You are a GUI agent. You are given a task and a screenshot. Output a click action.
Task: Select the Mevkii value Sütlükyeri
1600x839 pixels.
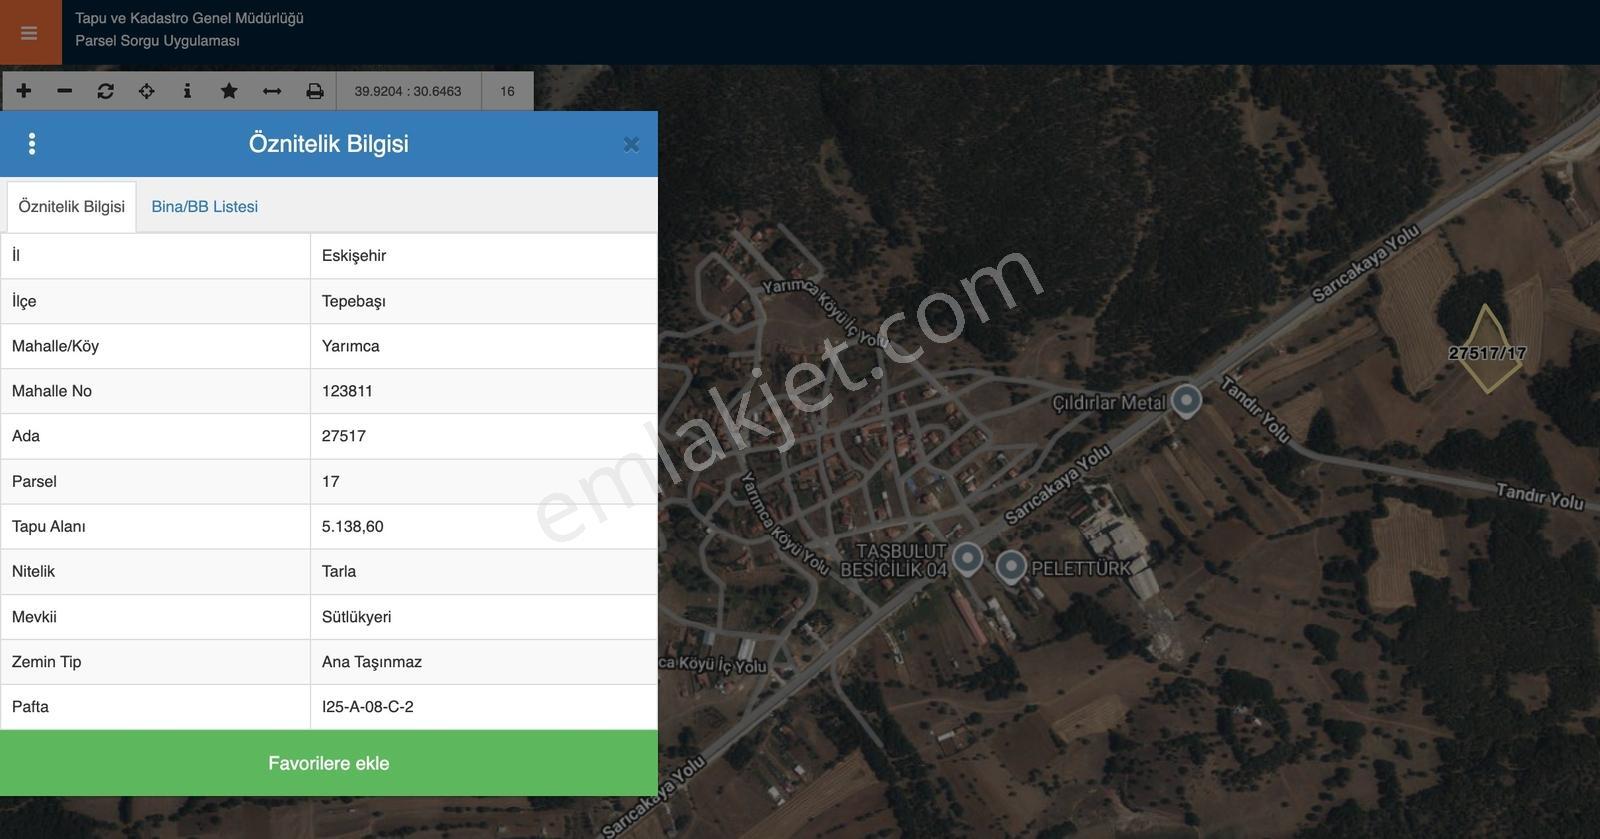[x=484, y=617]
